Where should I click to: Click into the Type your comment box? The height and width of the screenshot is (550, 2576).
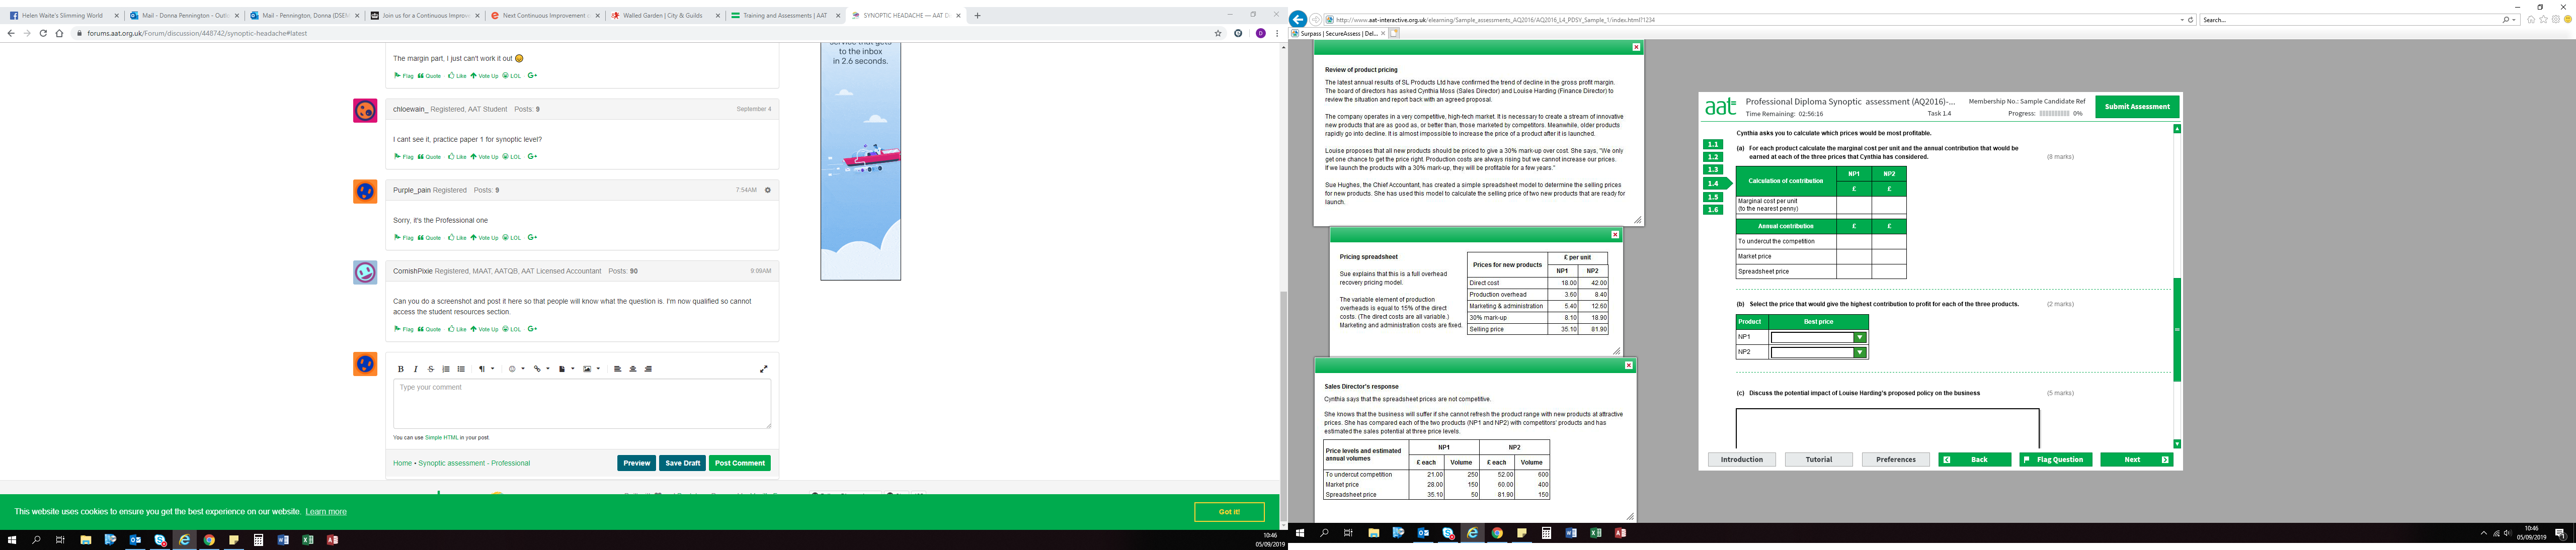pos(581,403)
